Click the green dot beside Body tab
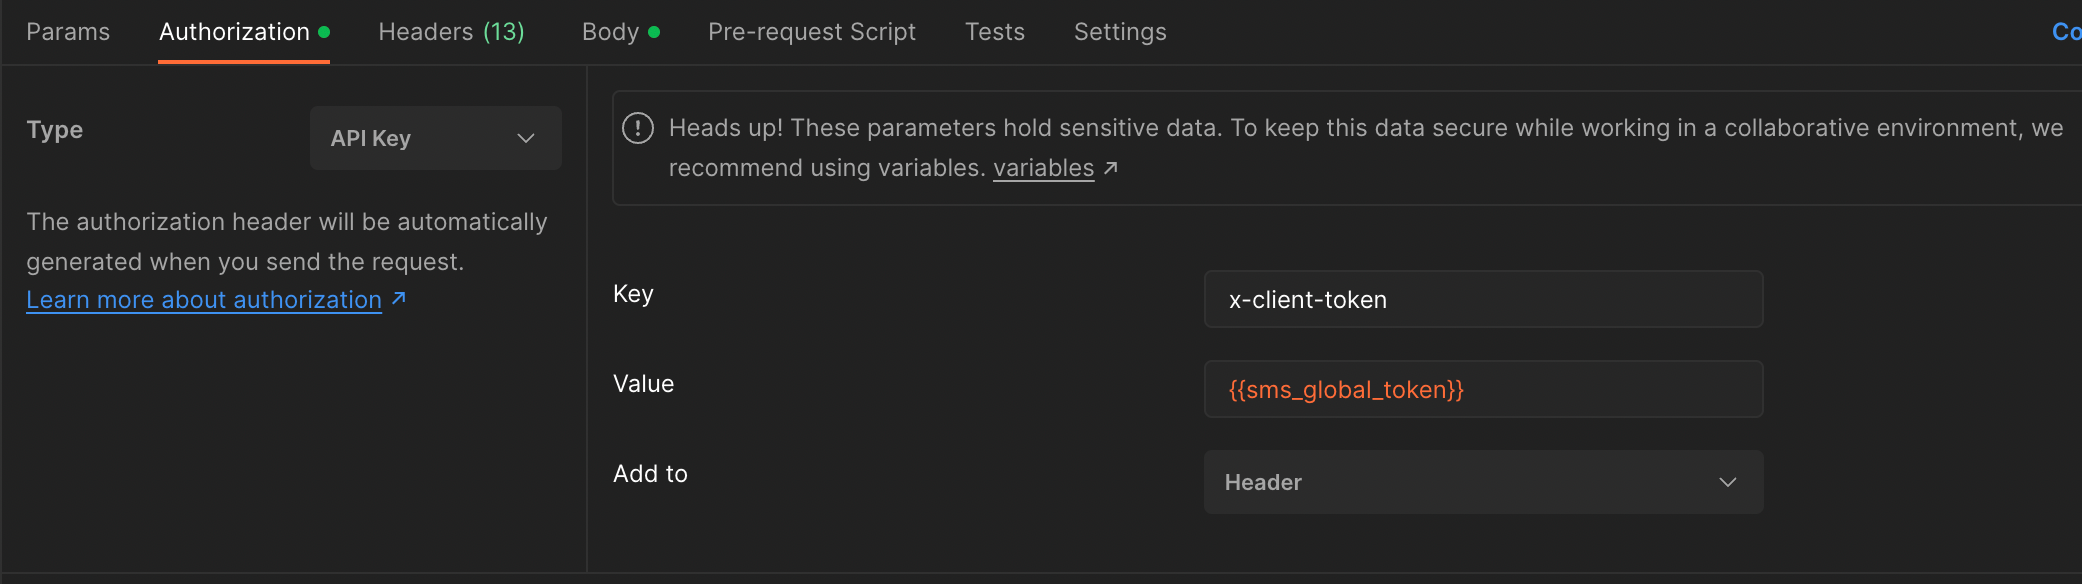This screenshot has width=2082, height=584. [654, 32]
